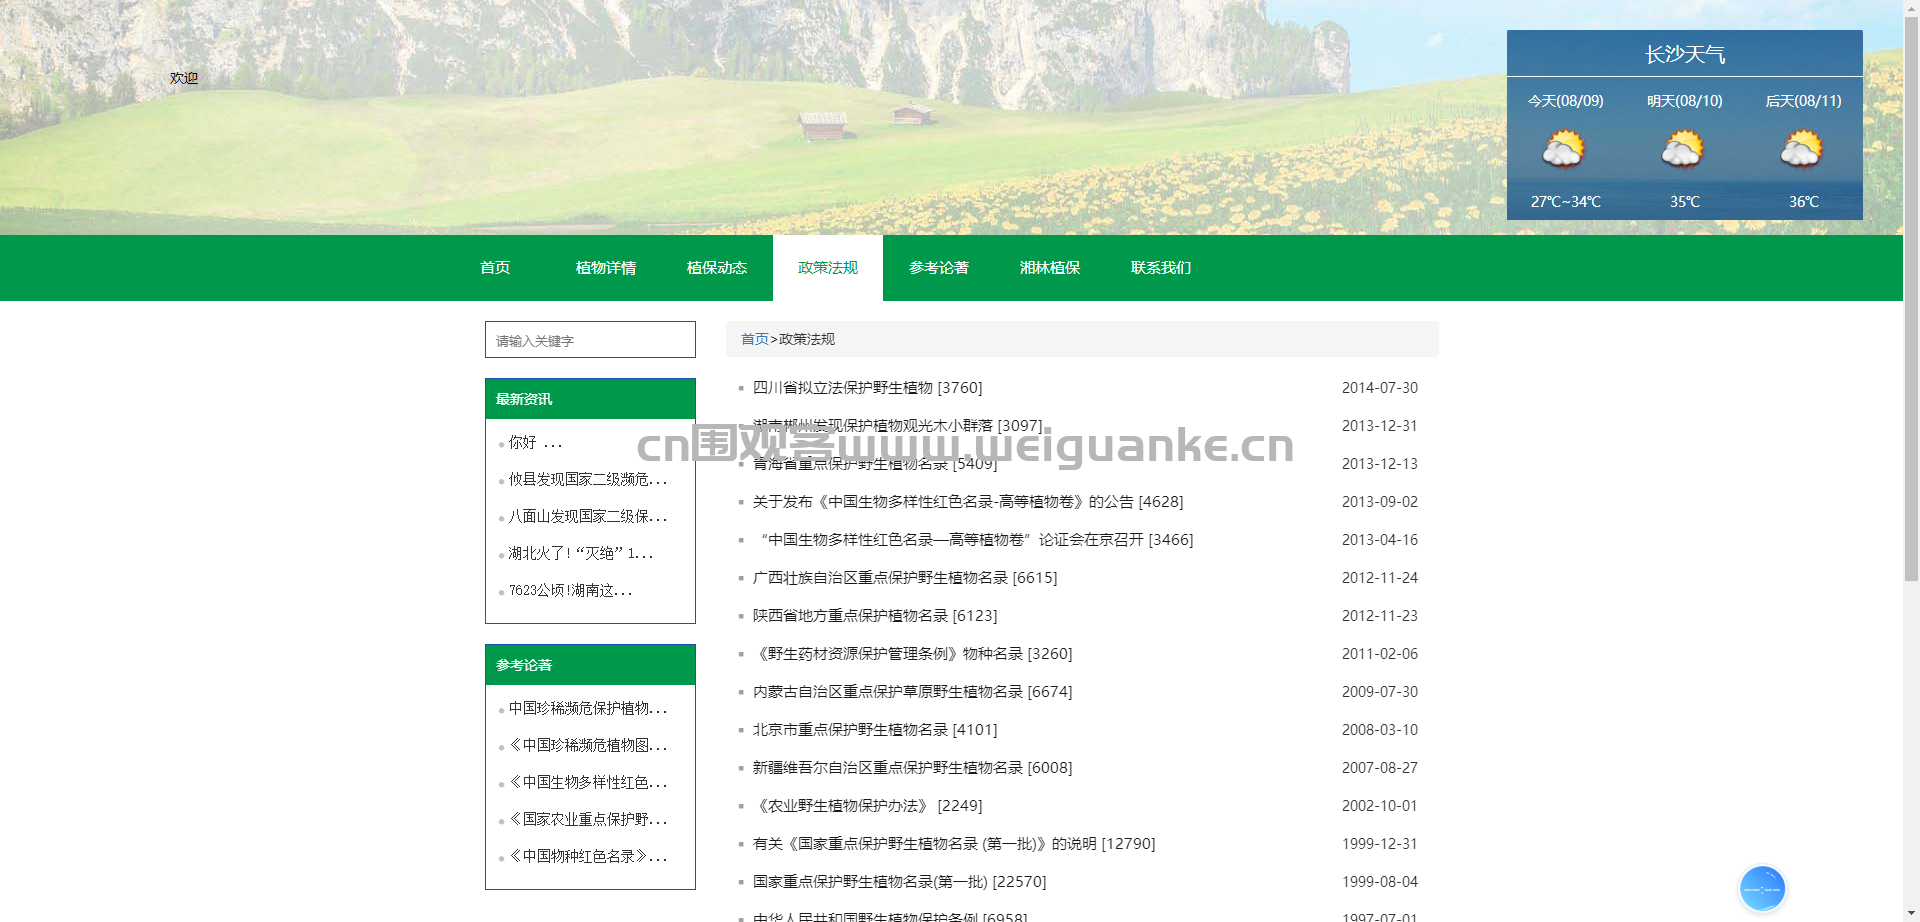Screen dimensions: 1920x922
Task: Click the 08/11 forecast weather icon
Action: tap(1802, 148)
